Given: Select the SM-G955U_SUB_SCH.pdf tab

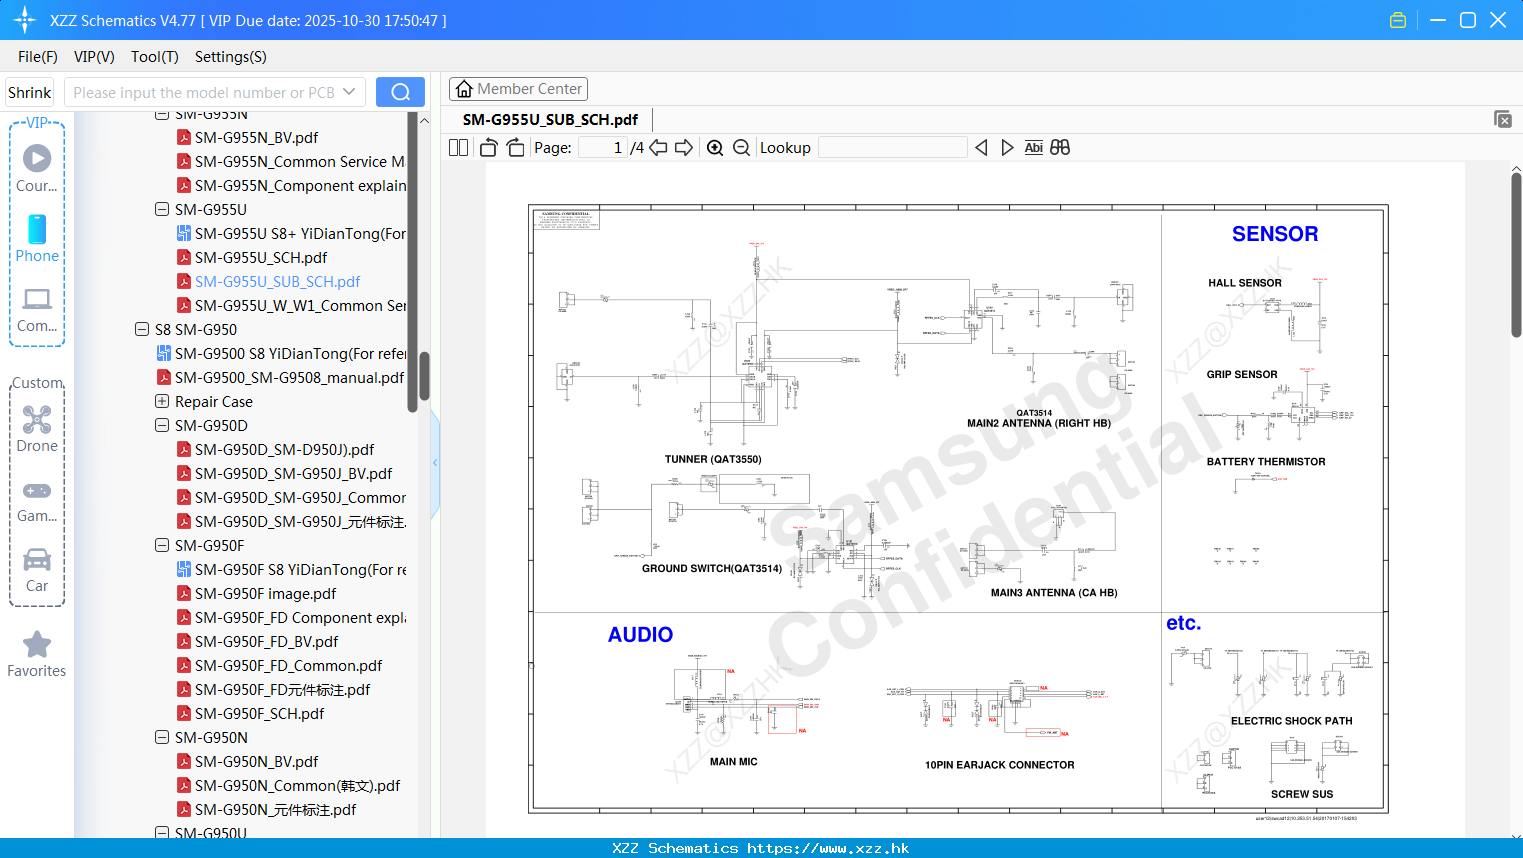Looking at the screenshot, I should [x=550, y=119].
